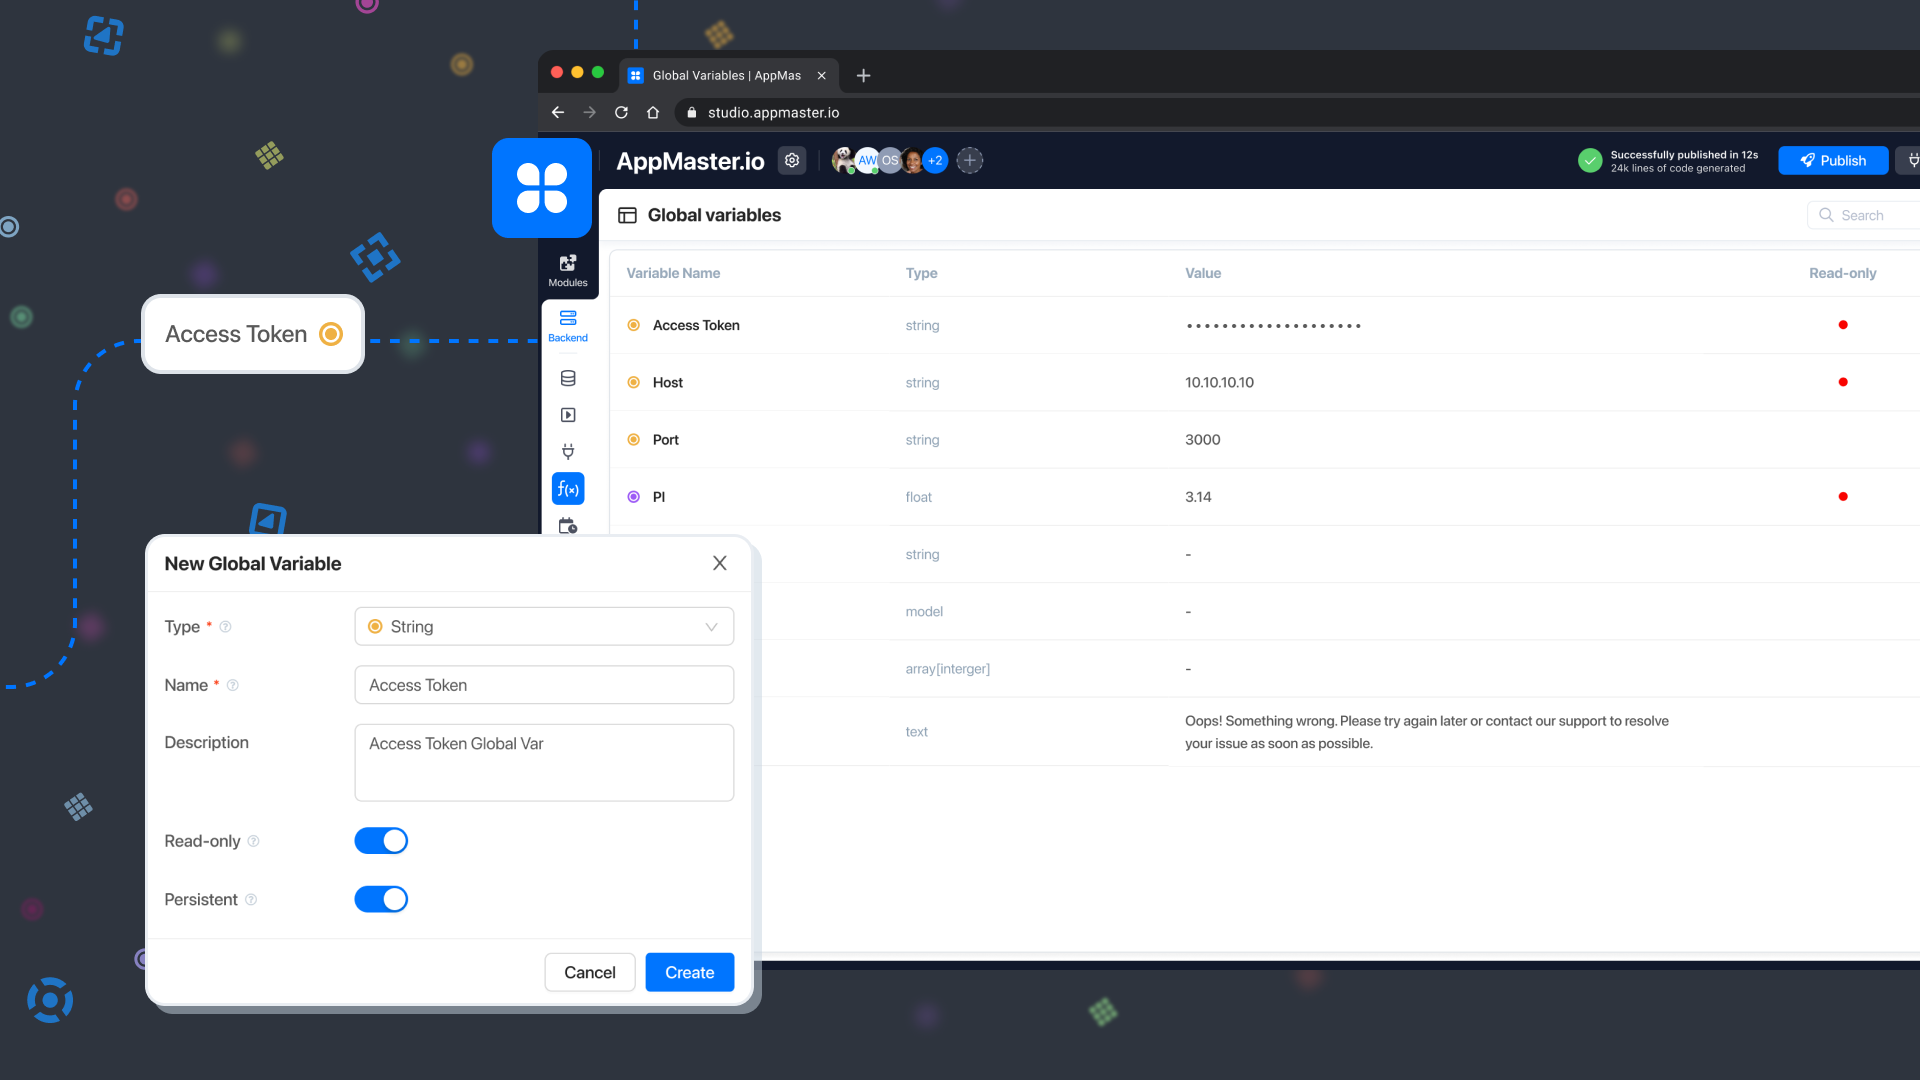Add collaborator with the plus circle icon

(x=969, y=160)
